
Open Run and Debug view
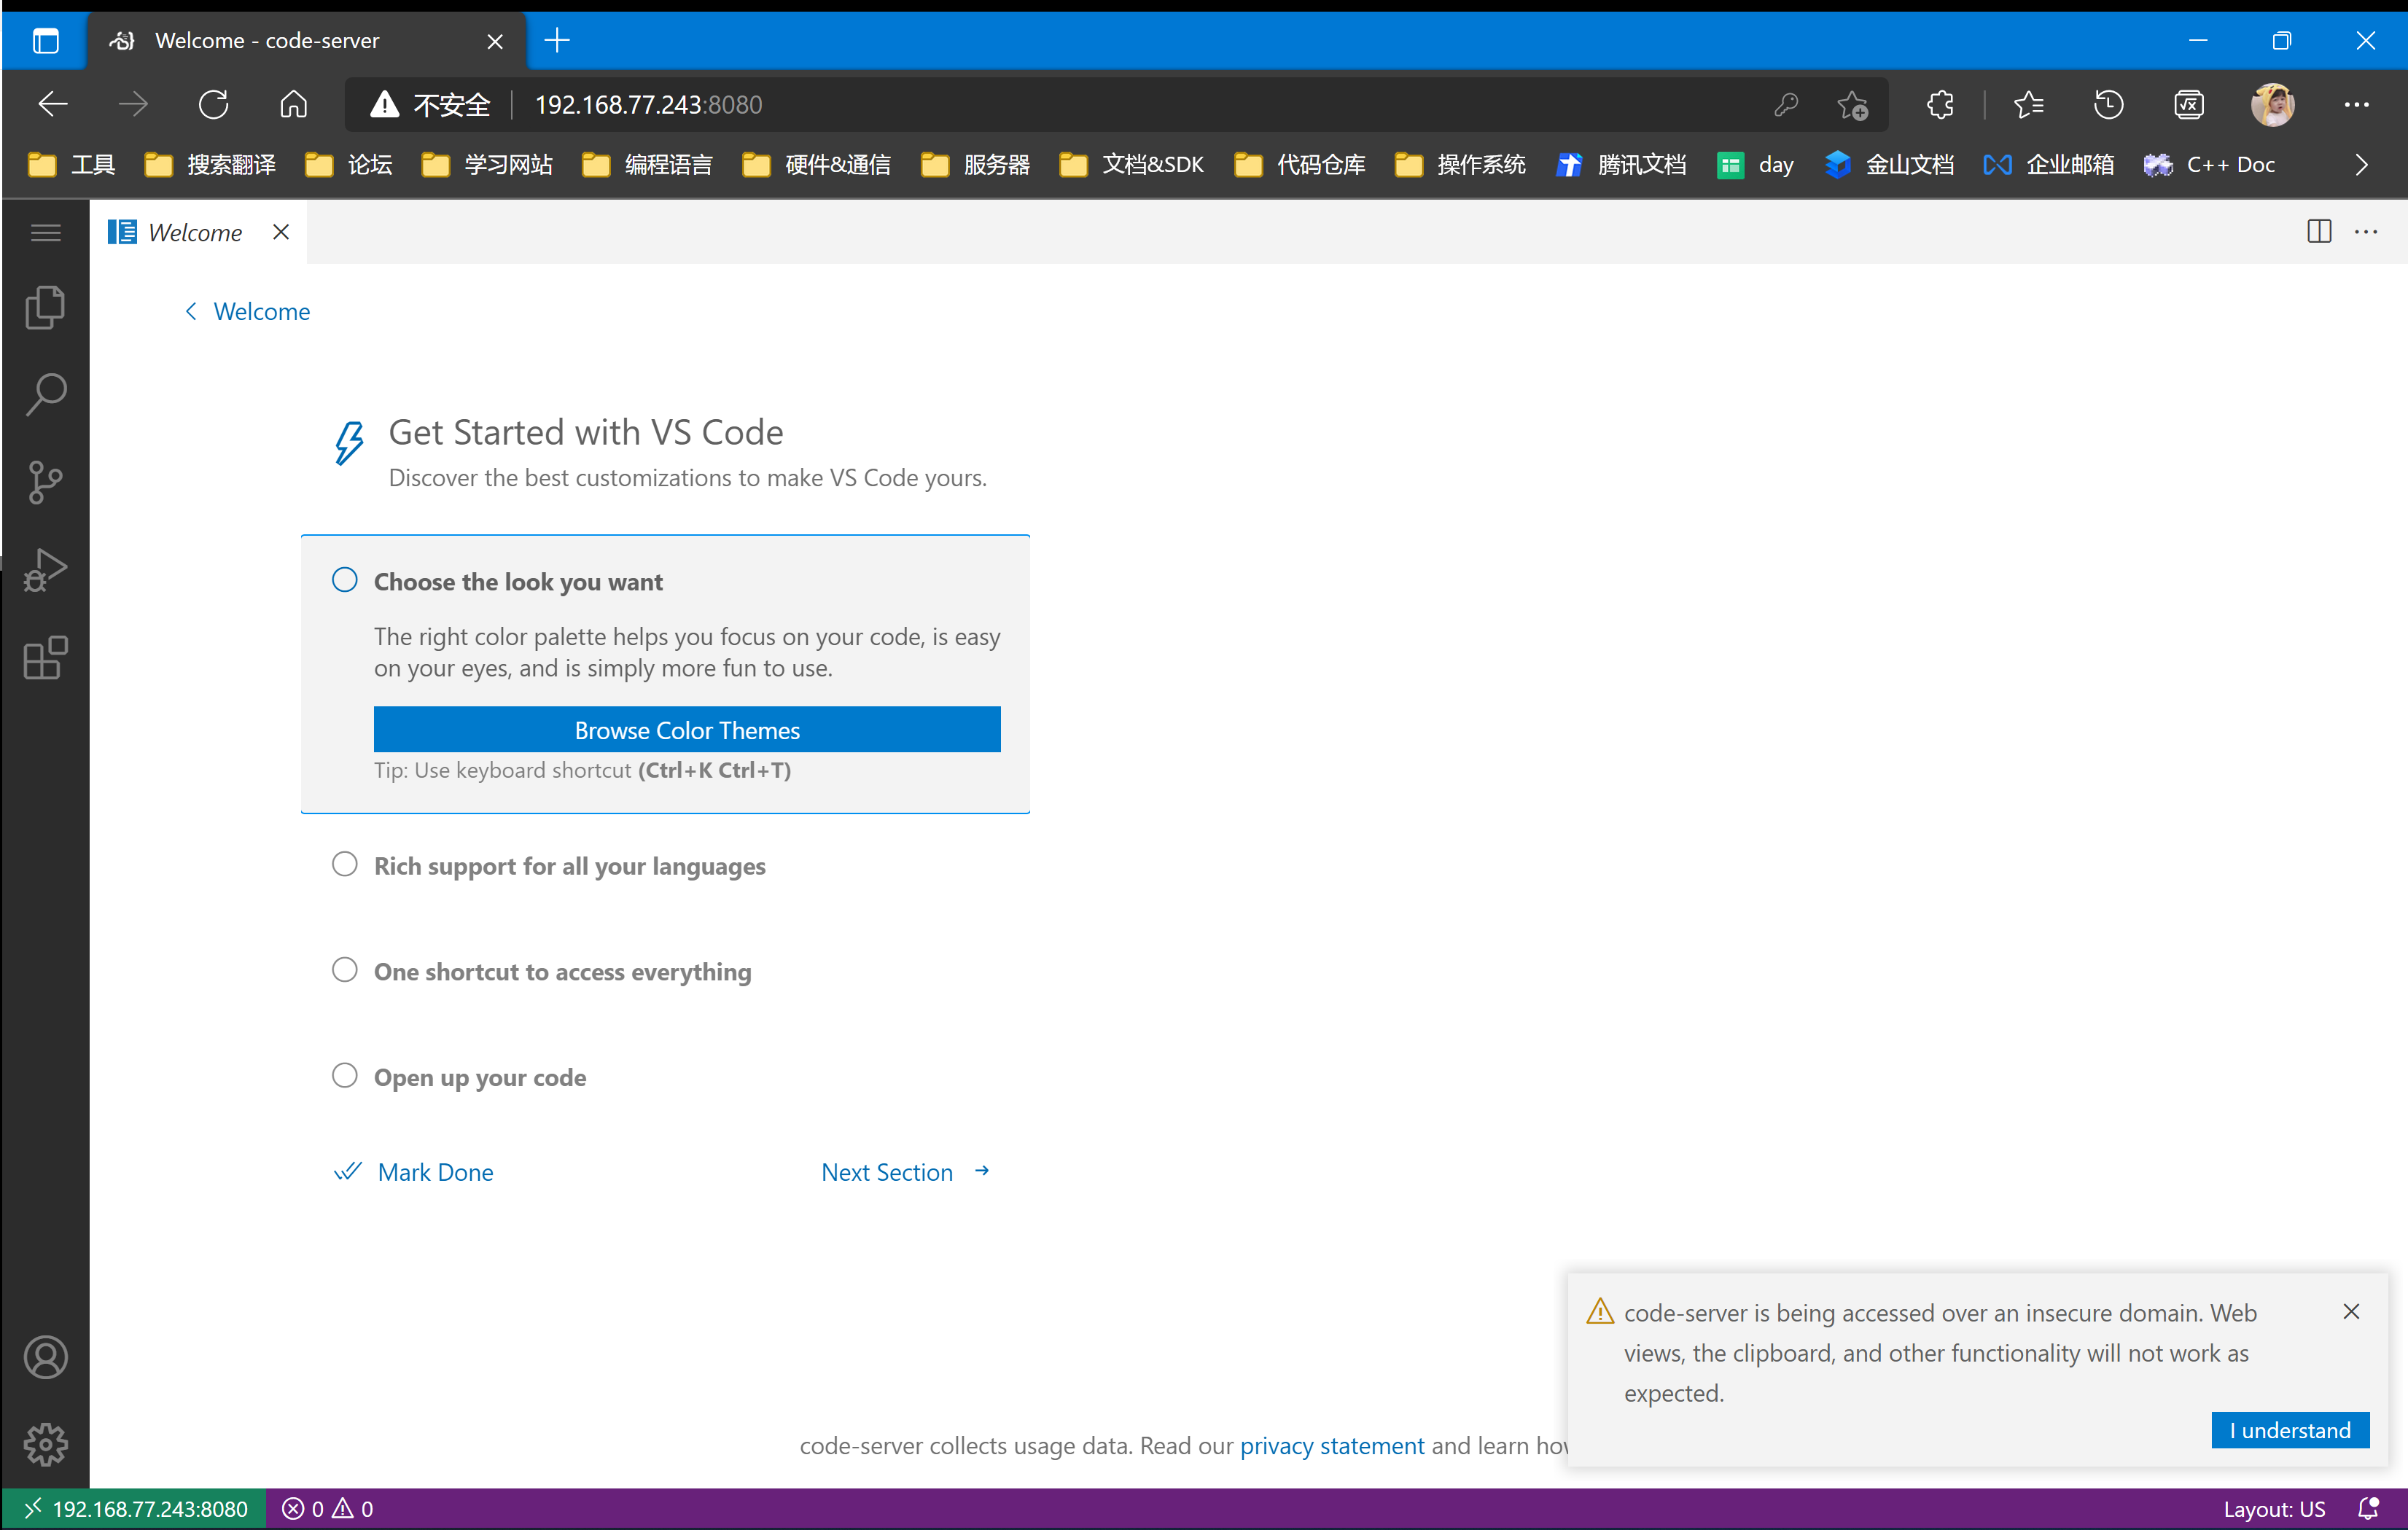pos(45,570)
